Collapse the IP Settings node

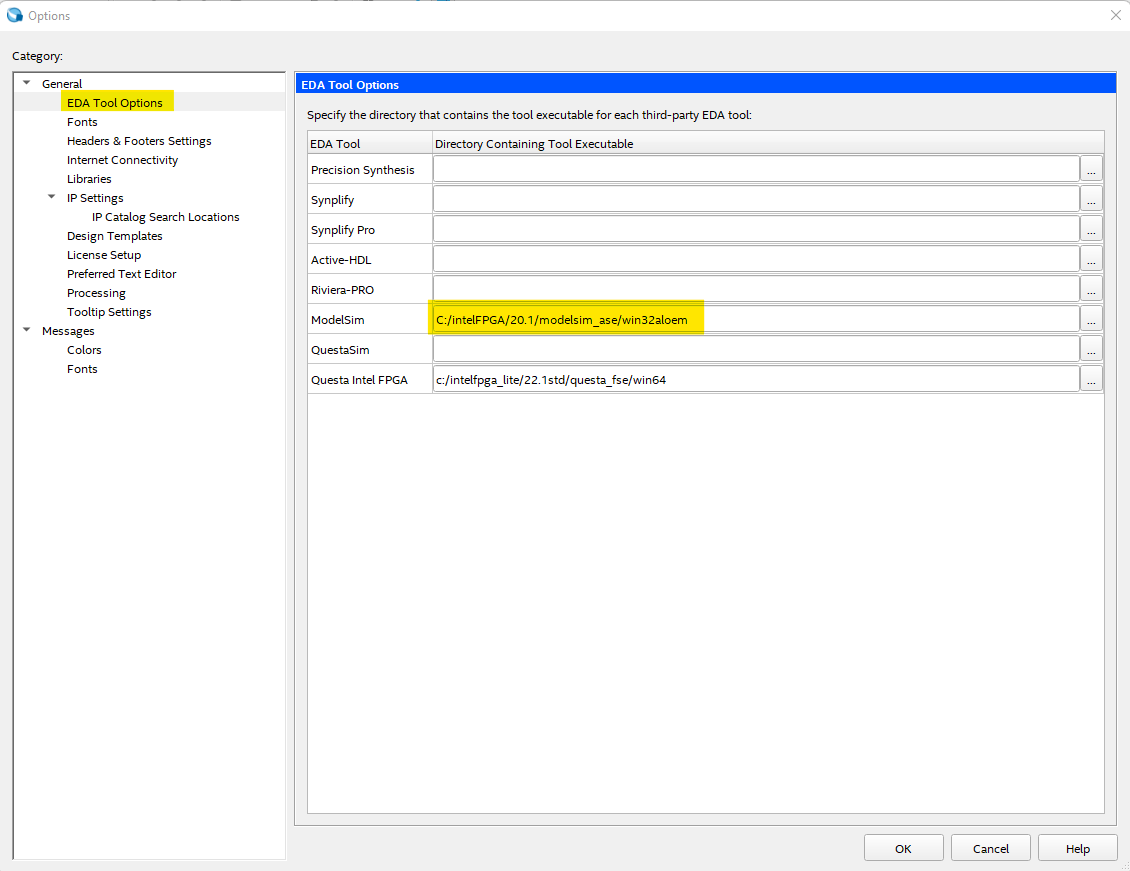[x=52, y=197]
